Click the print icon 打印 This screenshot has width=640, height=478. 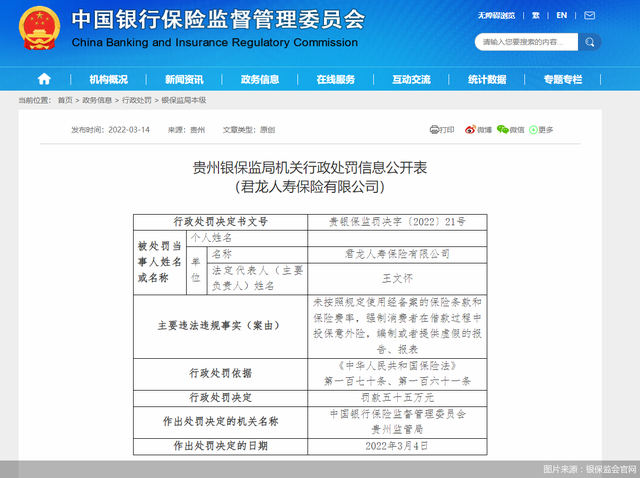[x=442, y=130]
